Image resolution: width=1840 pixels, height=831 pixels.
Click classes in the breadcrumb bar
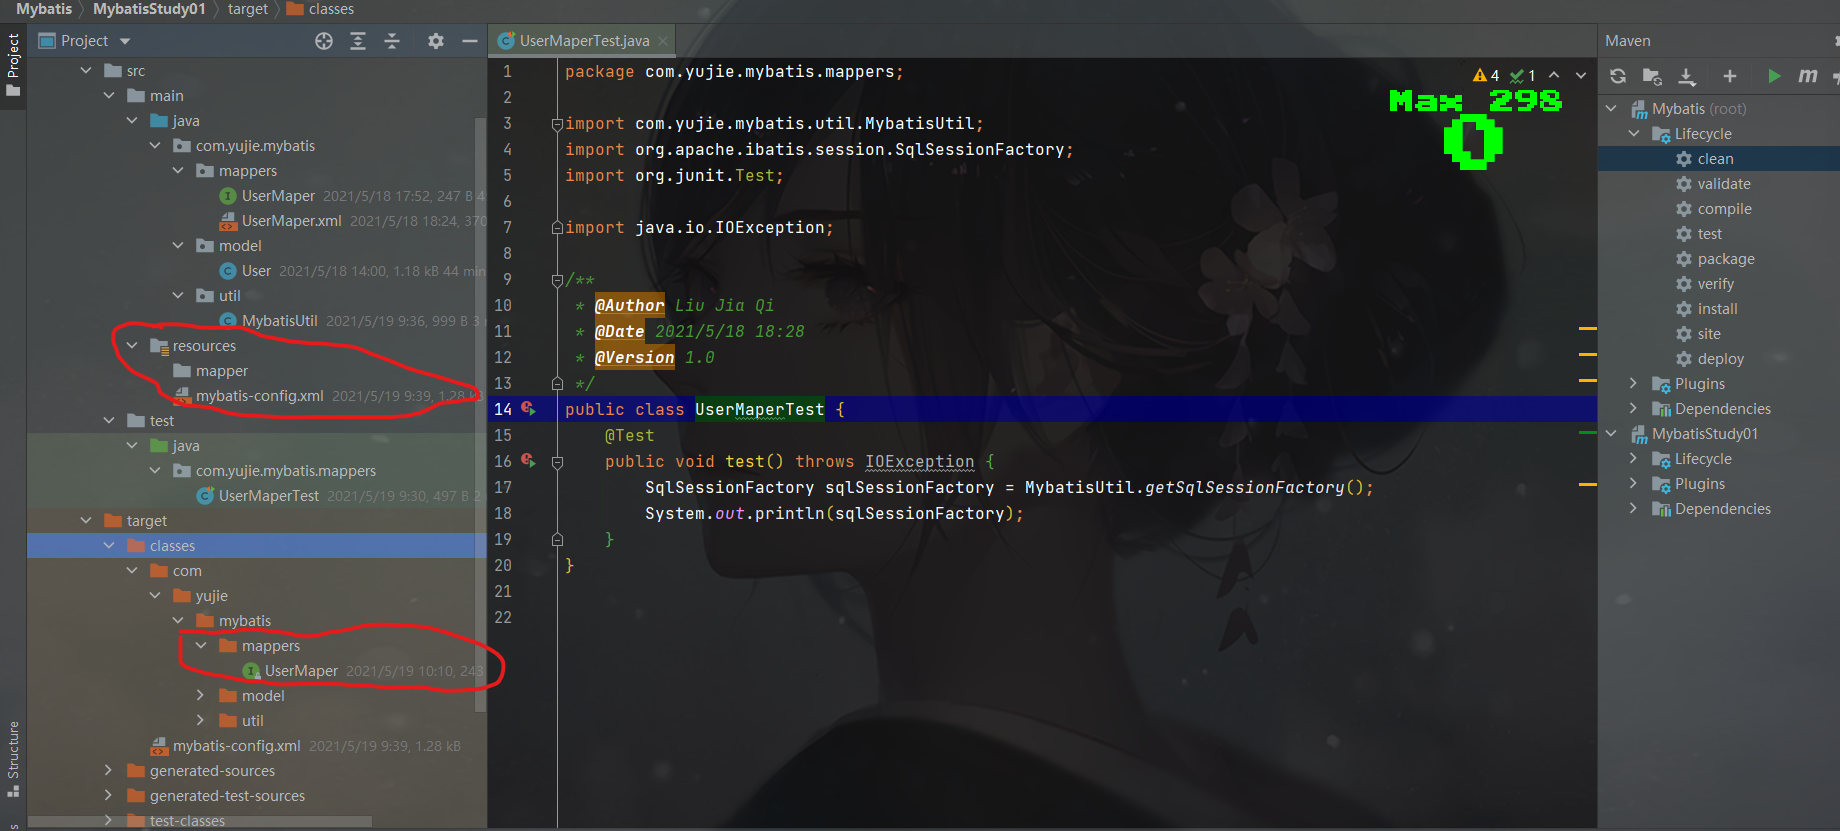tap(321, 9)
